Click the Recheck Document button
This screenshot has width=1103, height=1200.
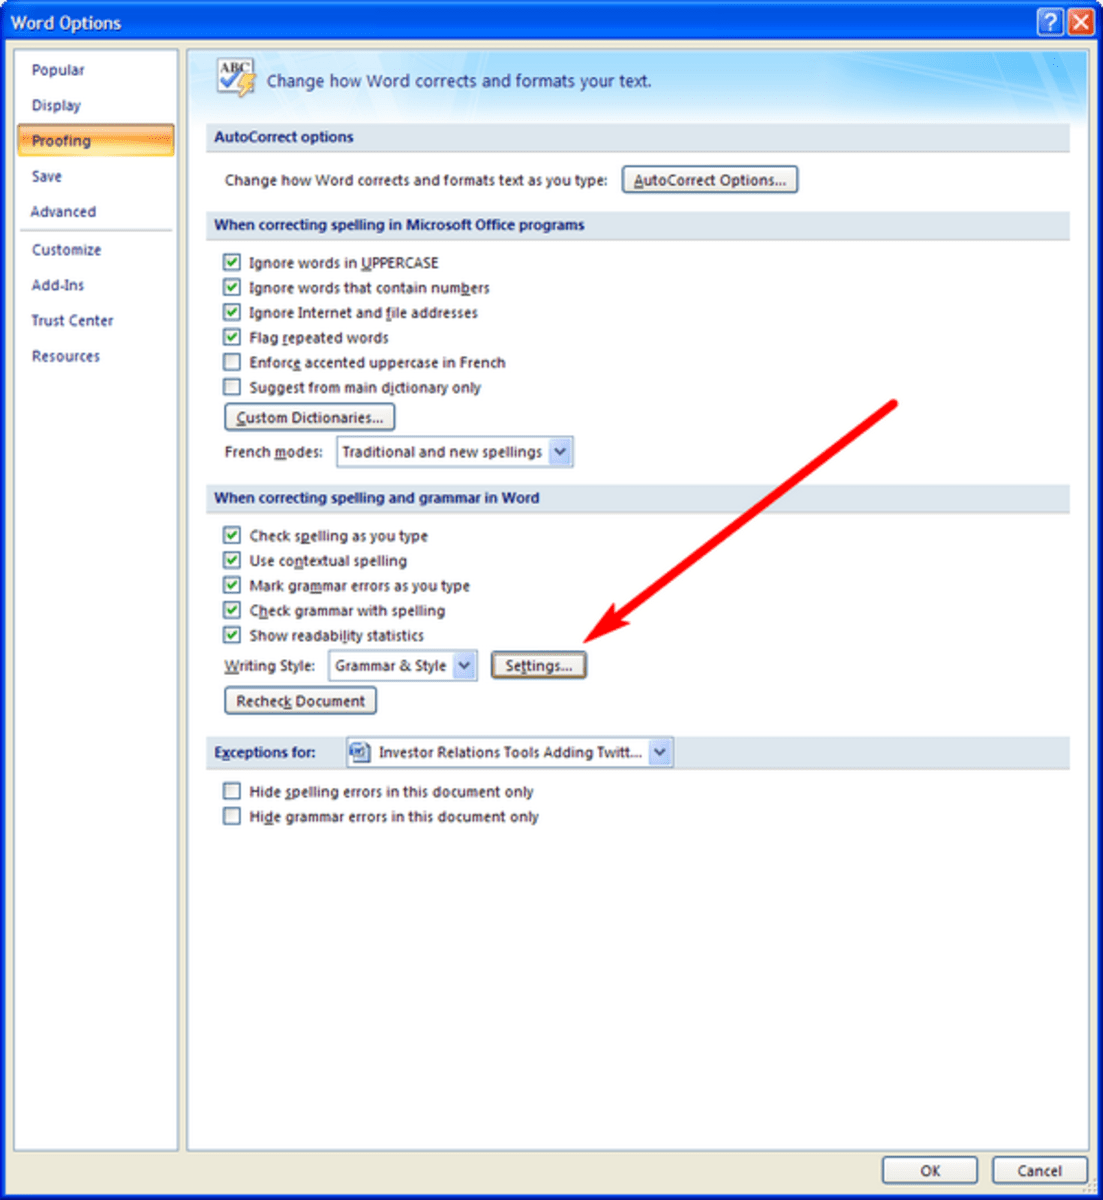click(x=301, y=701)
